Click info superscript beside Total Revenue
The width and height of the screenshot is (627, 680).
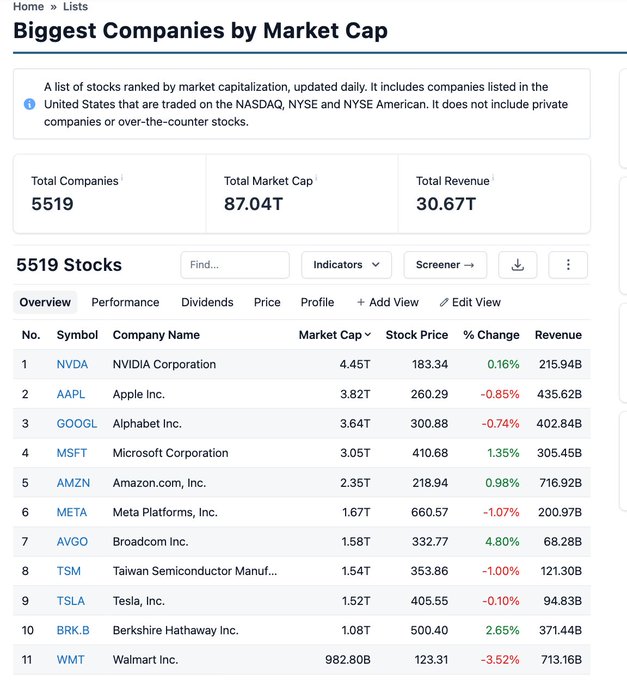coord(493,178)
